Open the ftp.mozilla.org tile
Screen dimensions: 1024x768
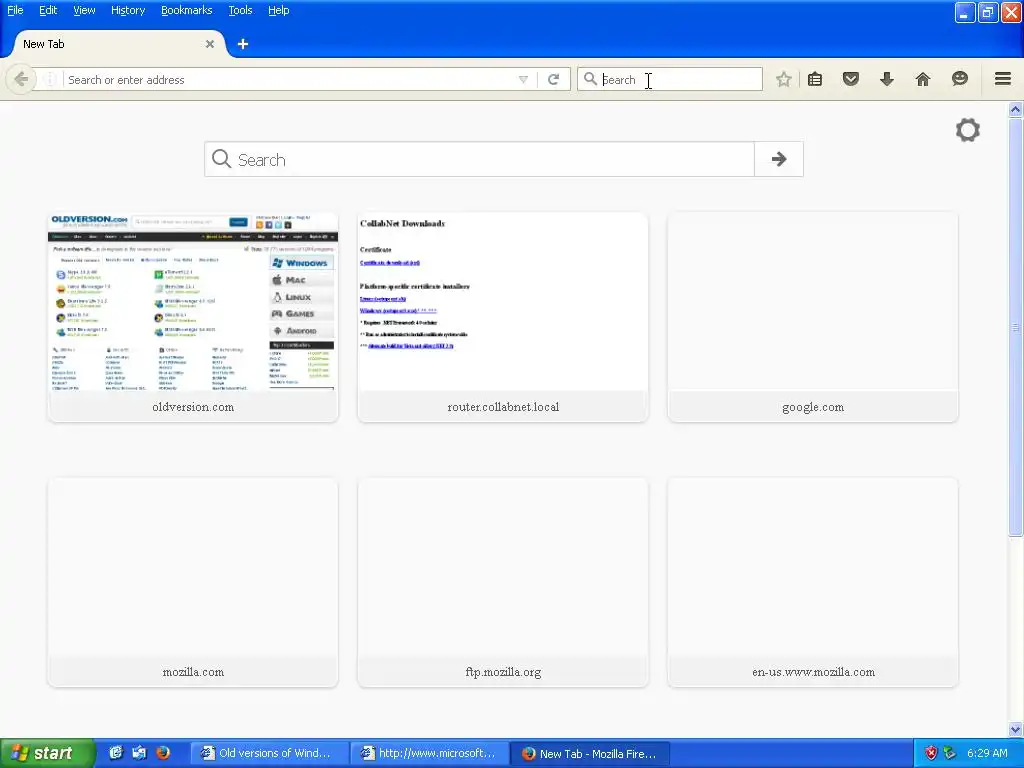(x=503, y=583)
